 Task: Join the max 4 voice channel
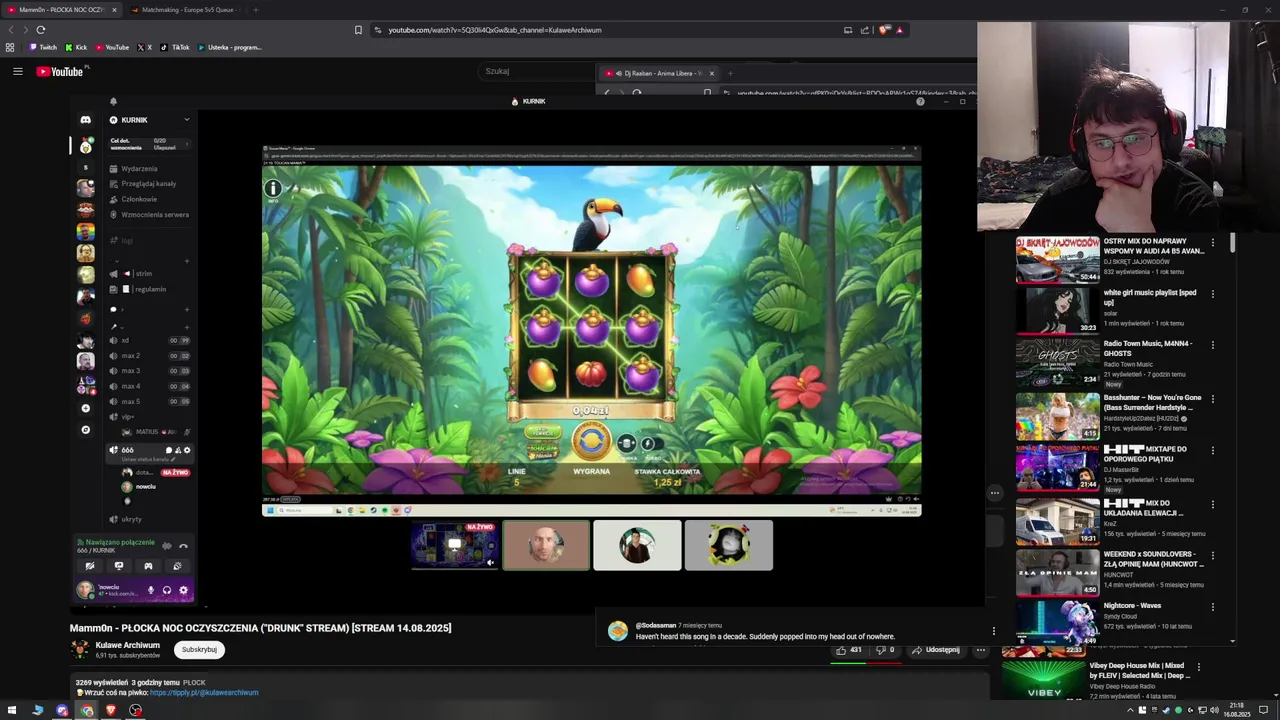(x=149, y=386)
